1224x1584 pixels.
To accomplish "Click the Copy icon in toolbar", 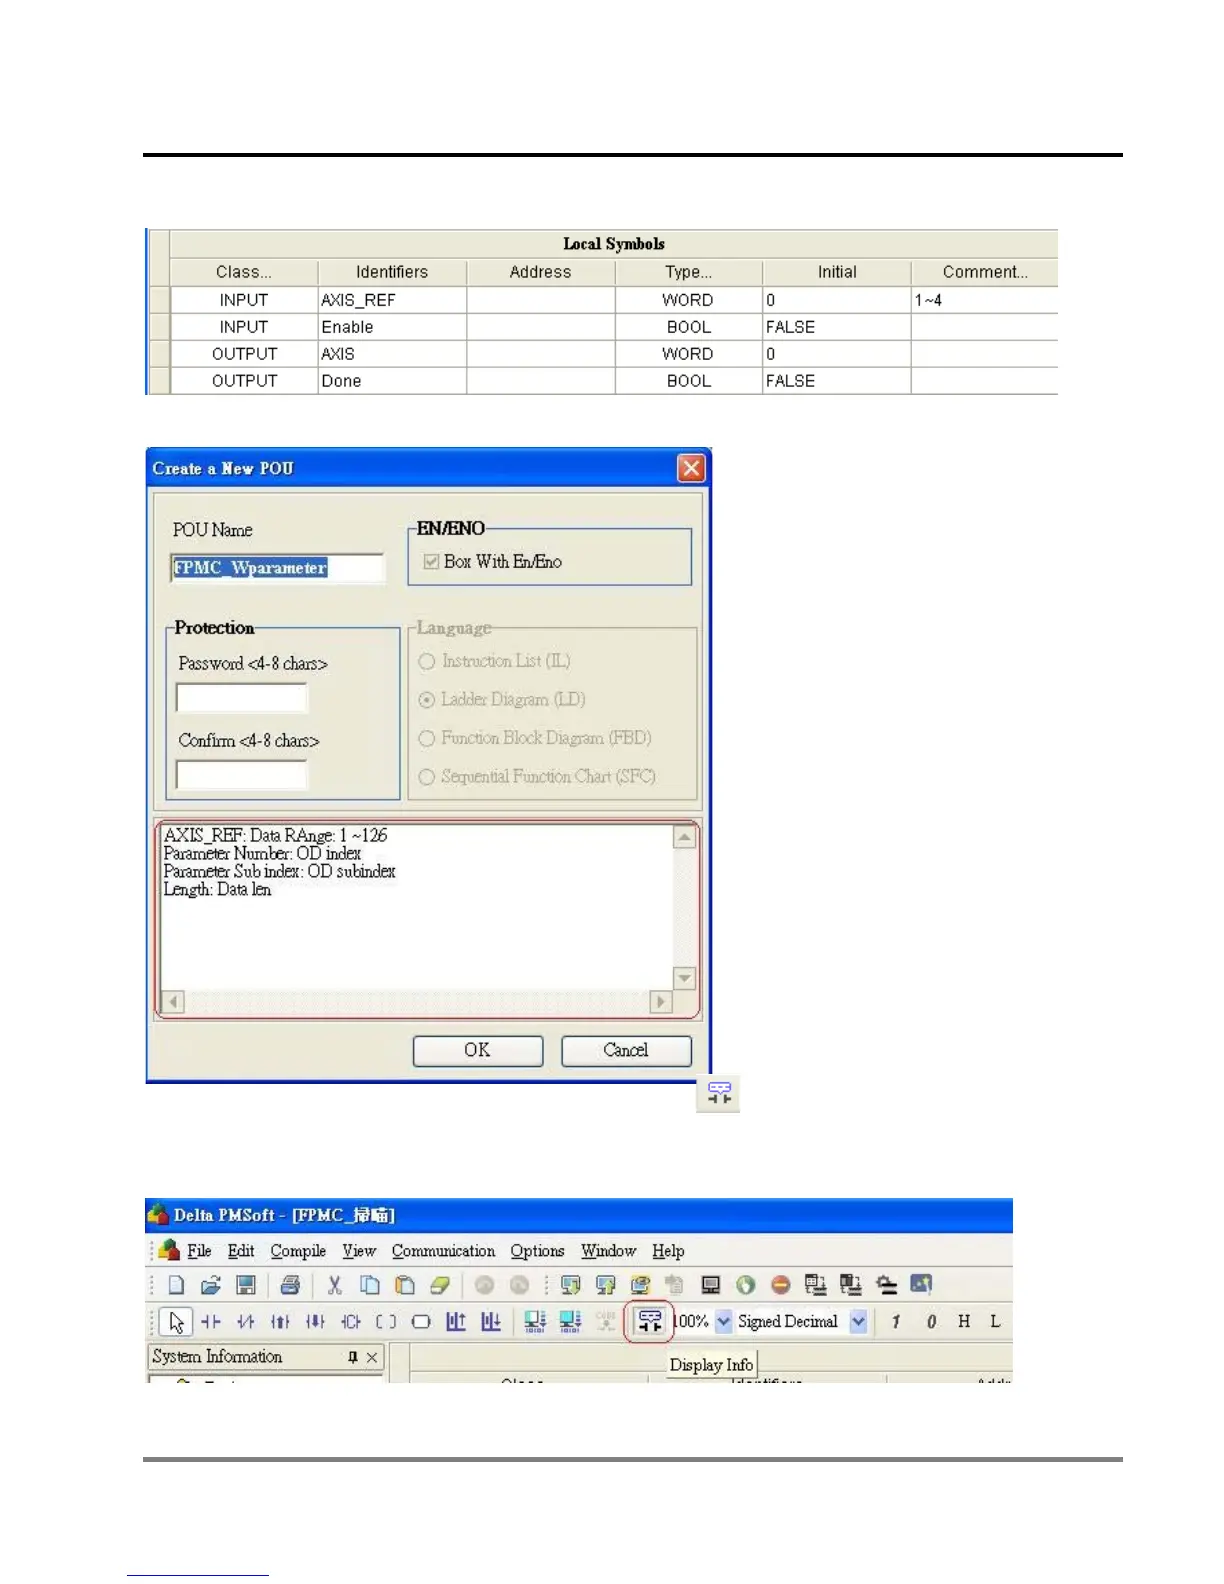I will (x=370, y=1285).
